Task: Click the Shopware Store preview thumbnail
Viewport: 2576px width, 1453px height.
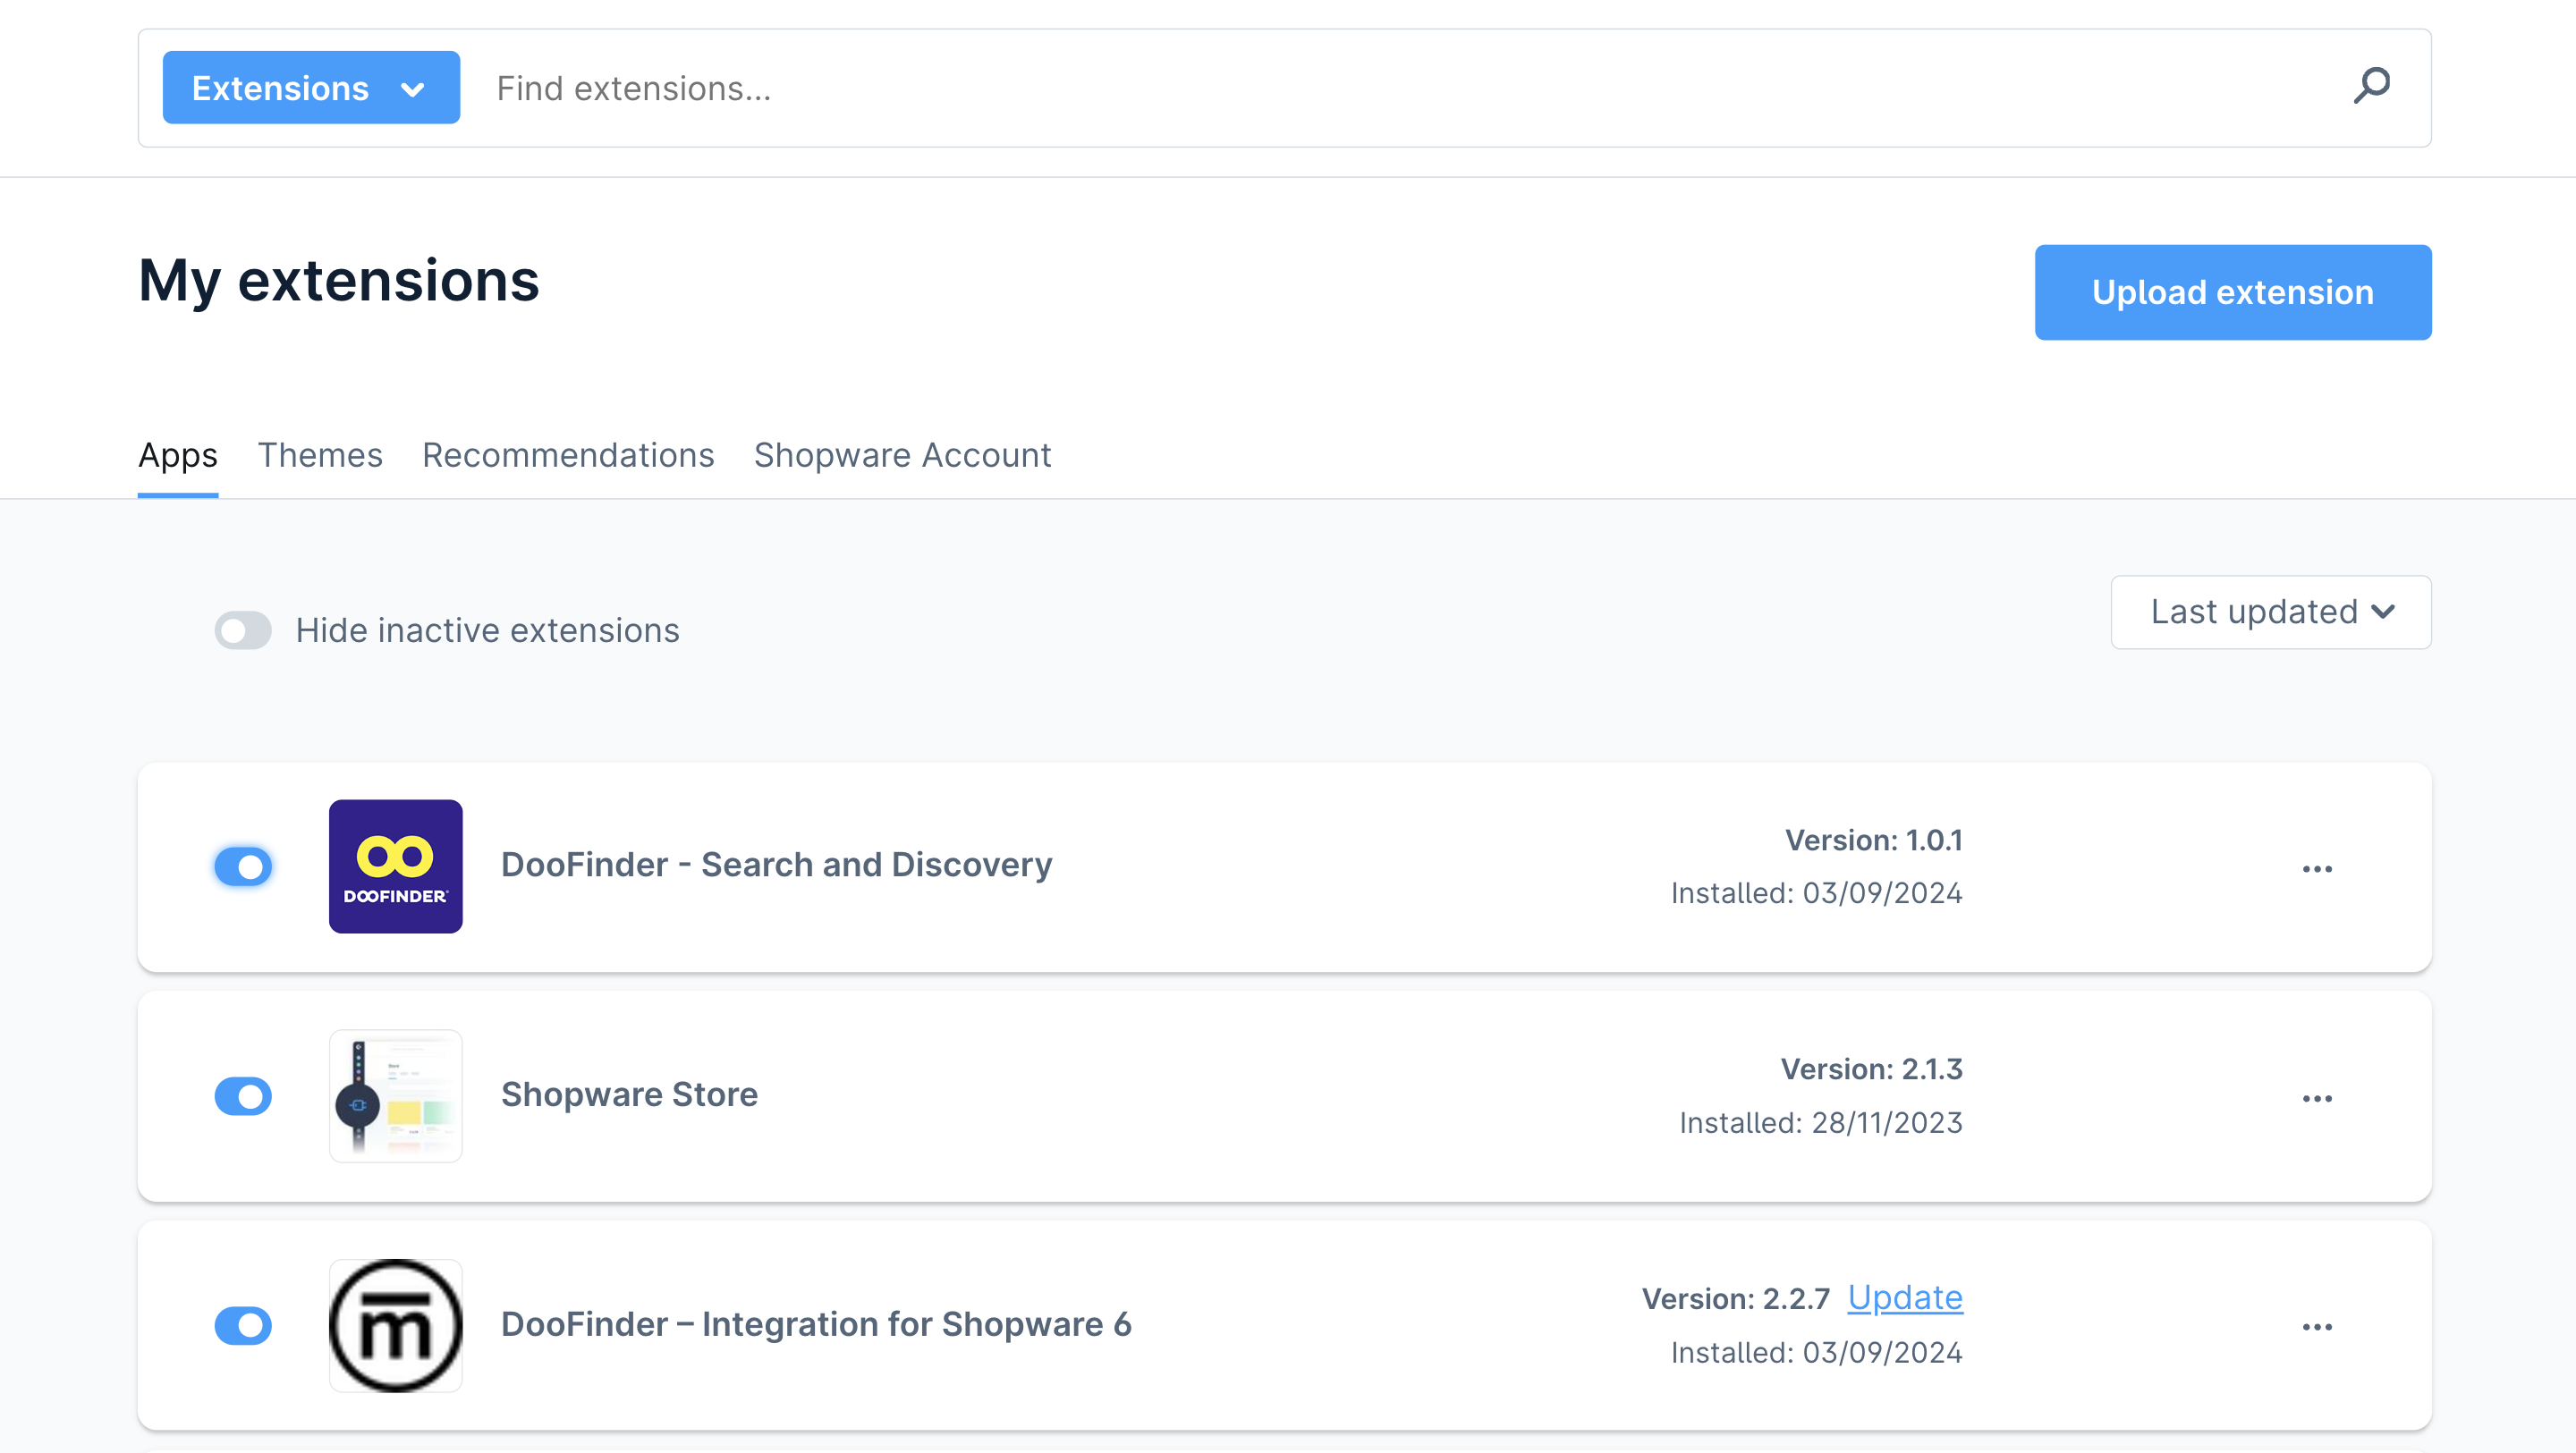Action: (x=396, y=1096)
